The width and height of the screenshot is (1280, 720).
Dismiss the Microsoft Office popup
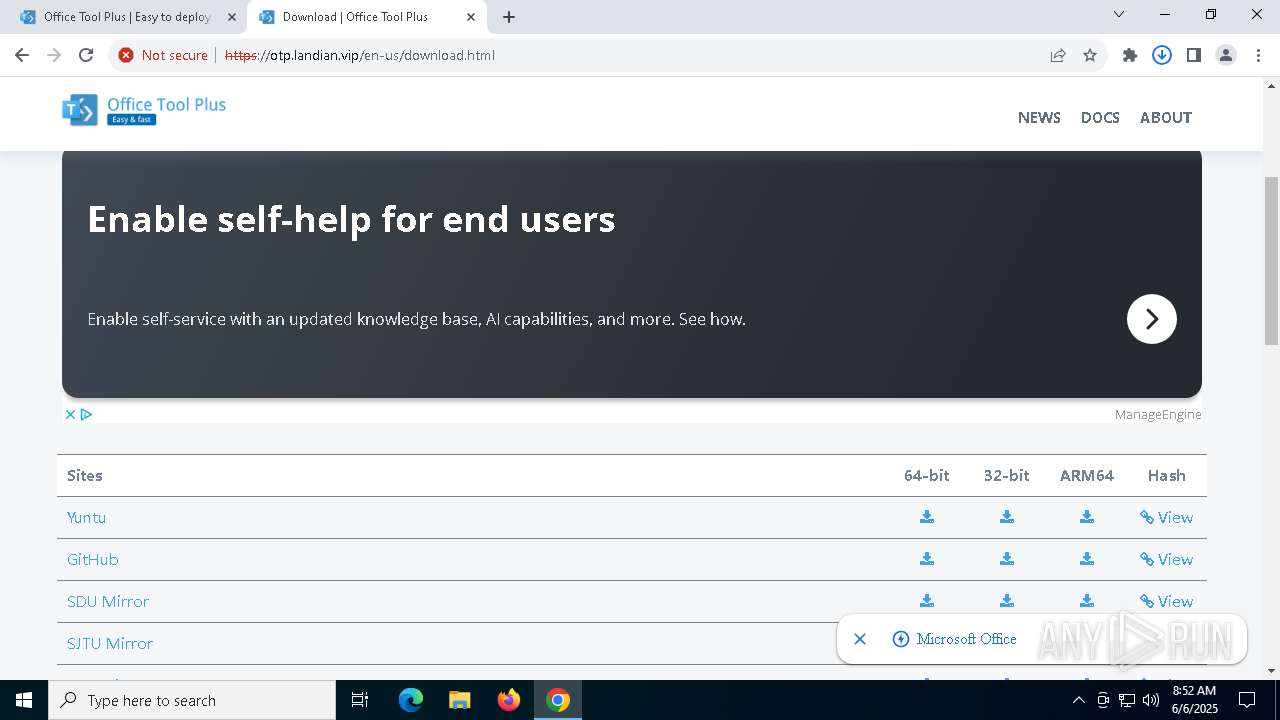tap(860, 639)
